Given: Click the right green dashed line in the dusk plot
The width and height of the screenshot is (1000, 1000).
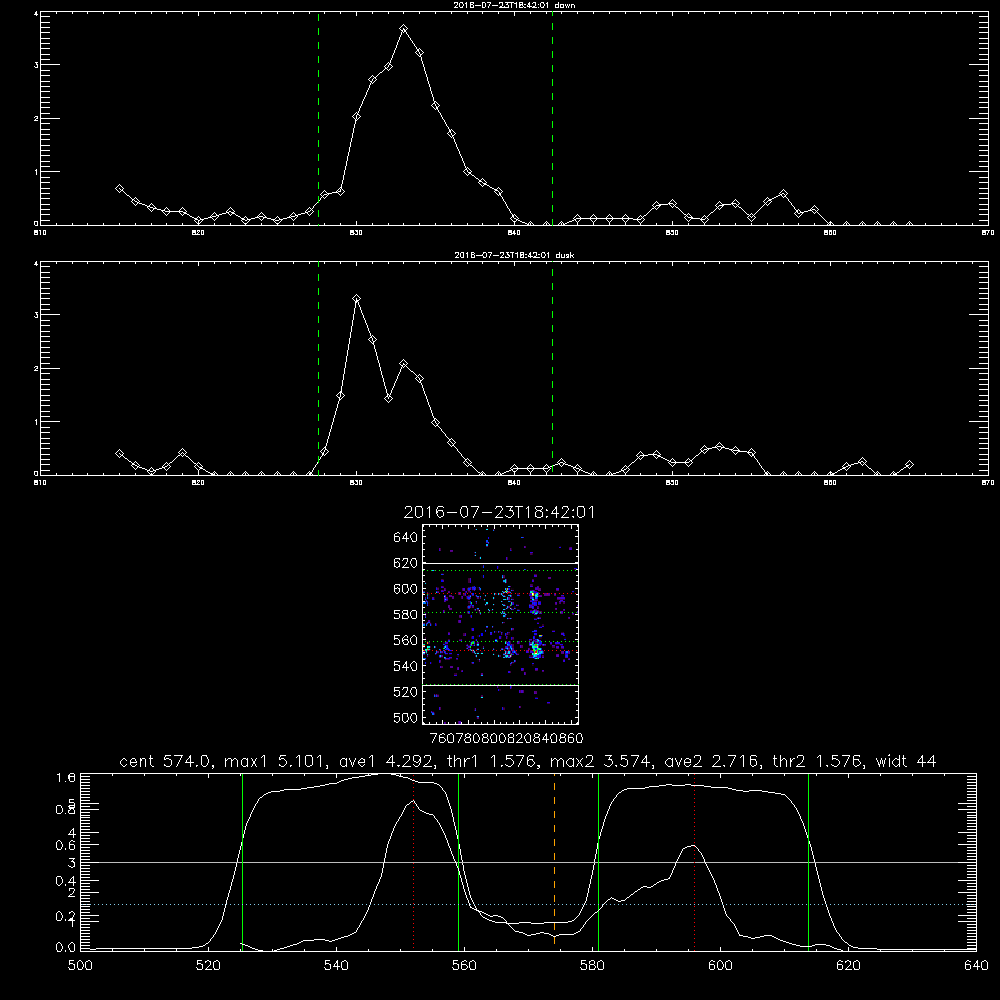Looking at the screenshot, I should coord(552,368).
